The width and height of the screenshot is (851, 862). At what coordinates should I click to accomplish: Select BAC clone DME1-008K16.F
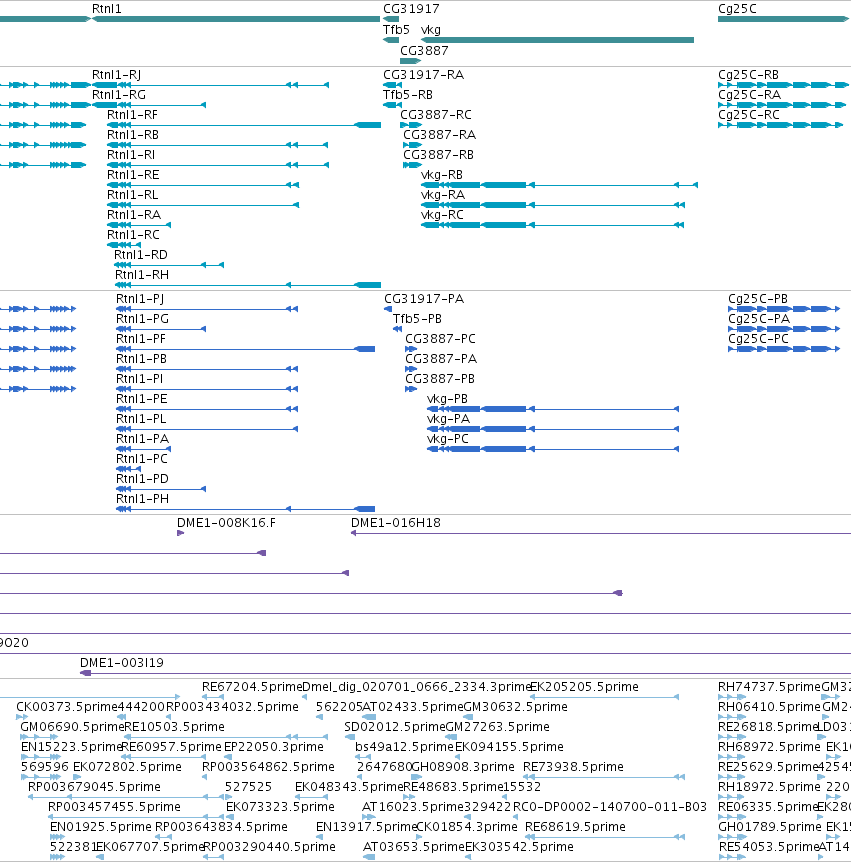[226, 523]
